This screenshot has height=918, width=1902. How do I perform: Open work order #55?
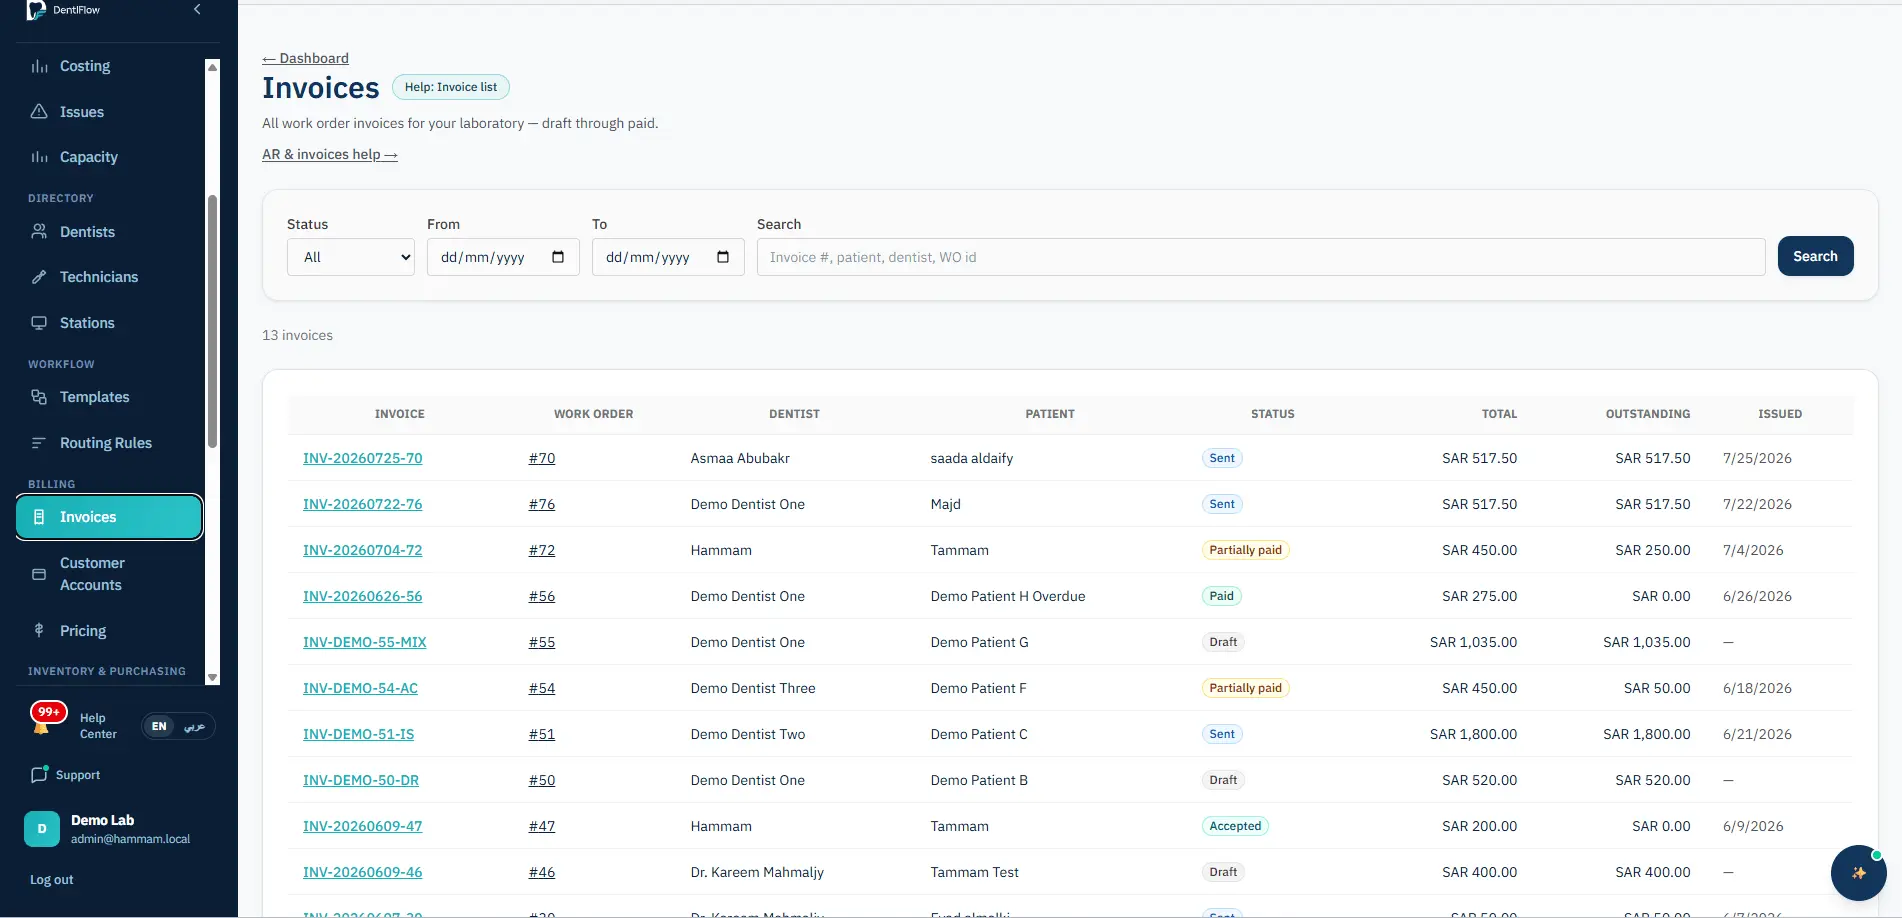tap(542, 642)
